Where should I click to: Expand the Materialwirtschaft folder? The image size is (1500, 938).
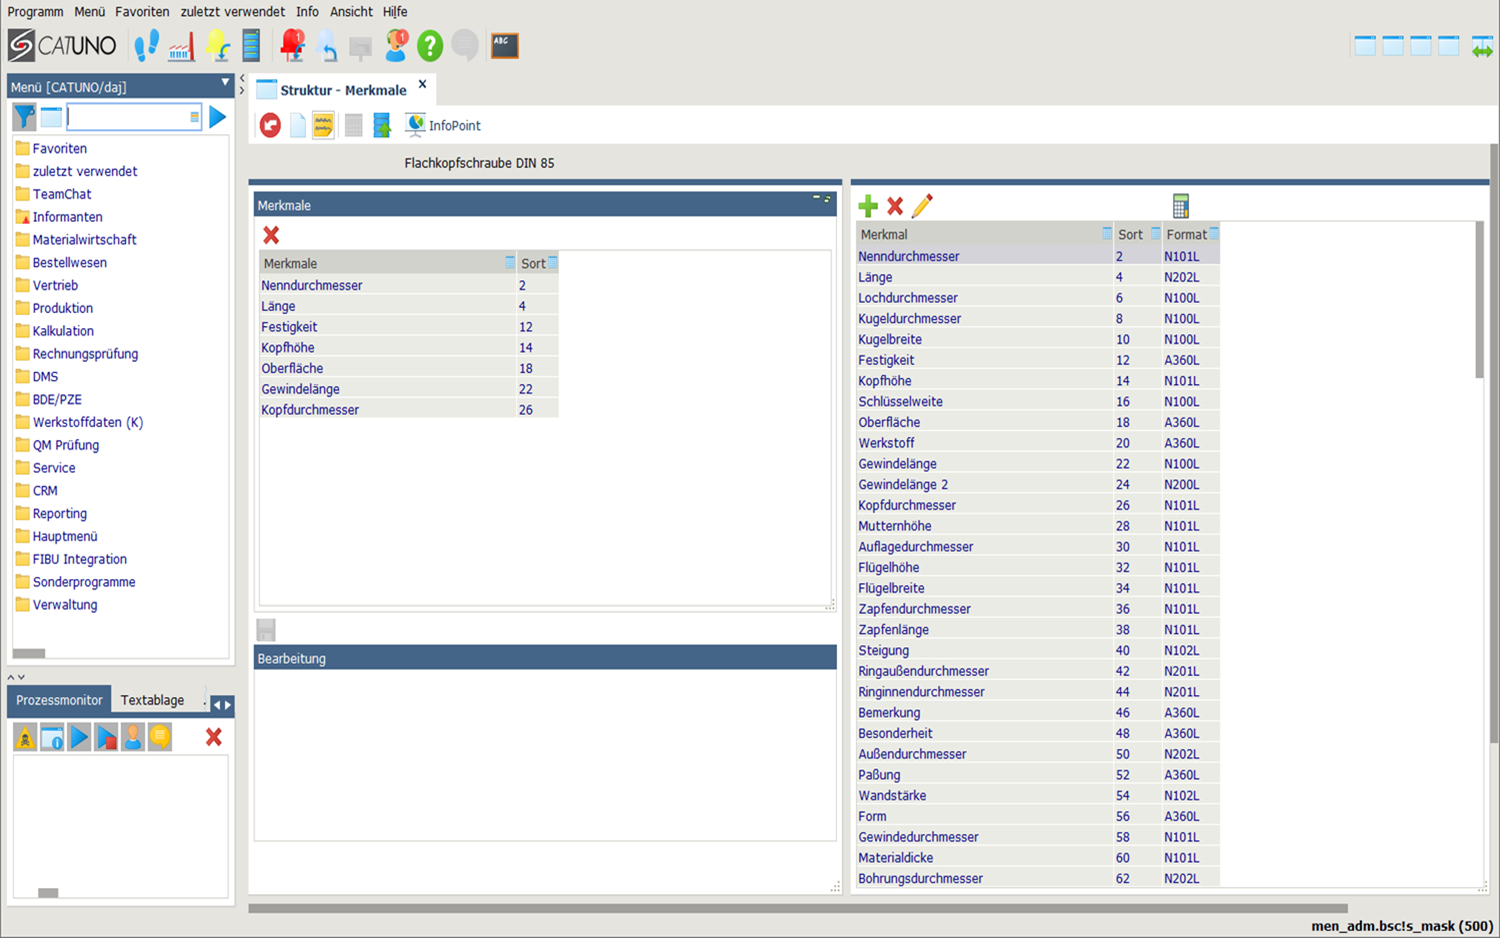pyautogui.click(x=84, y=240)
